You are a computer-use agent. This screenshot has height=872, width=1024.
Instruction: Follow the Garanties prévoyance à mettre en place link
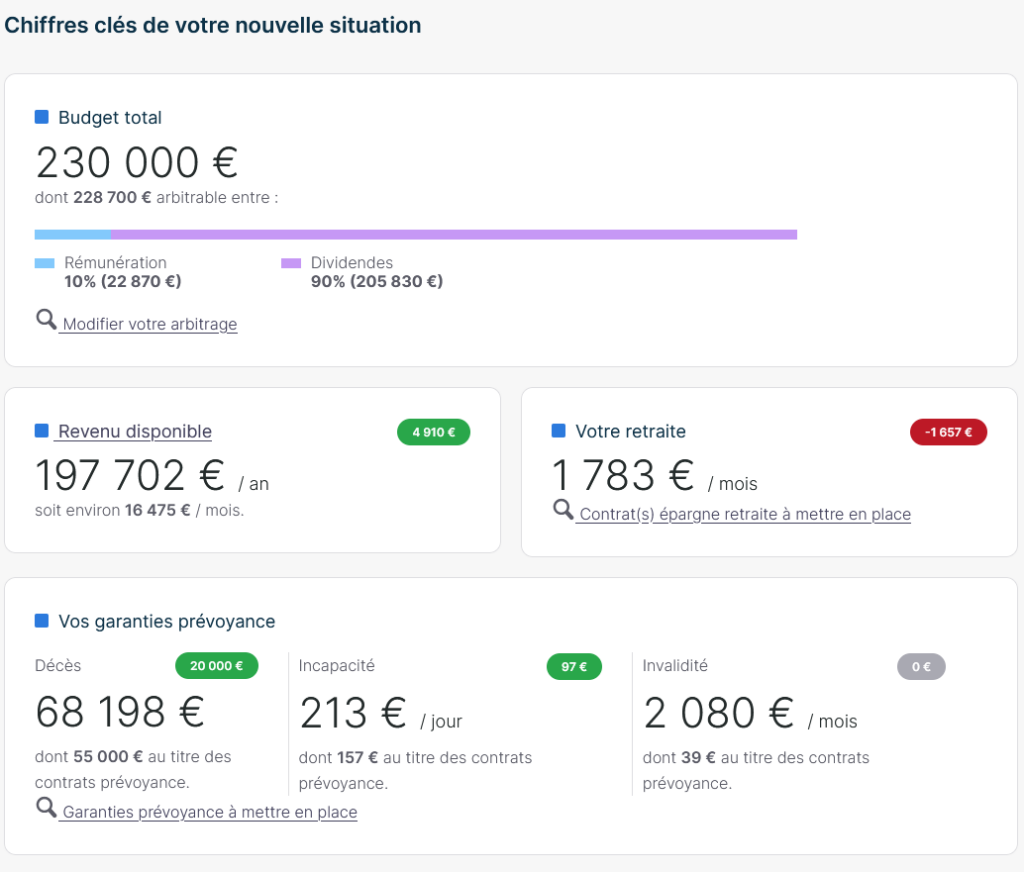click(x=209, y=812)
